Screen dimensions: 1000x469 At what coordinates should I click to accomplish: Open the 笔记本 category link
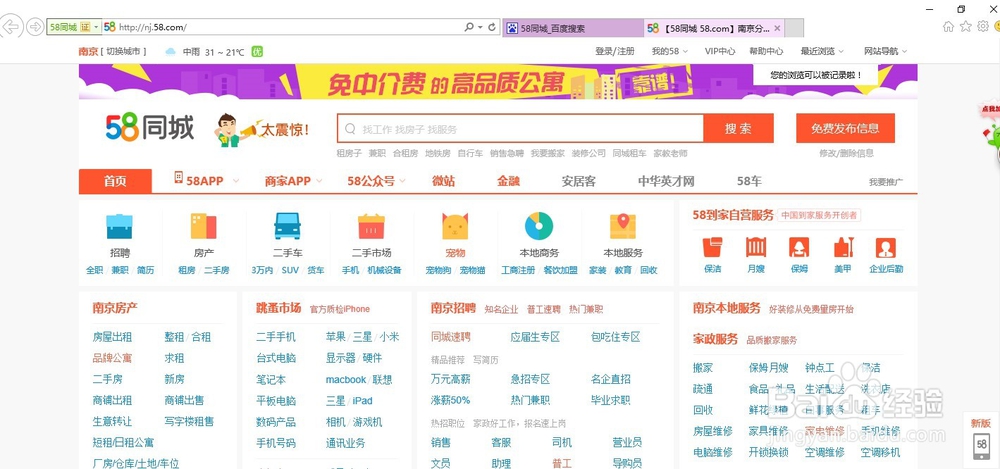pyautogui.click(x=270, y=380)
